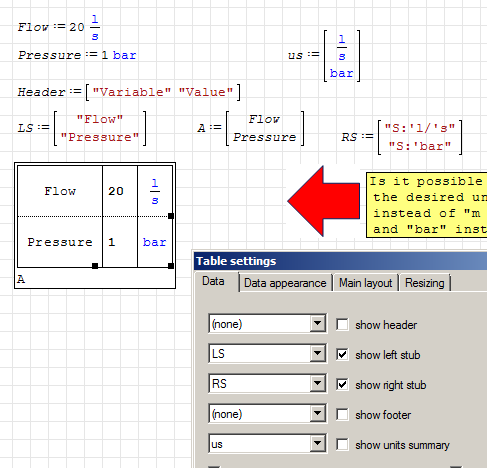Viewport: 487px width, 468px height.
Task: Switch to the Data tab
Action: tap(213, 281)
